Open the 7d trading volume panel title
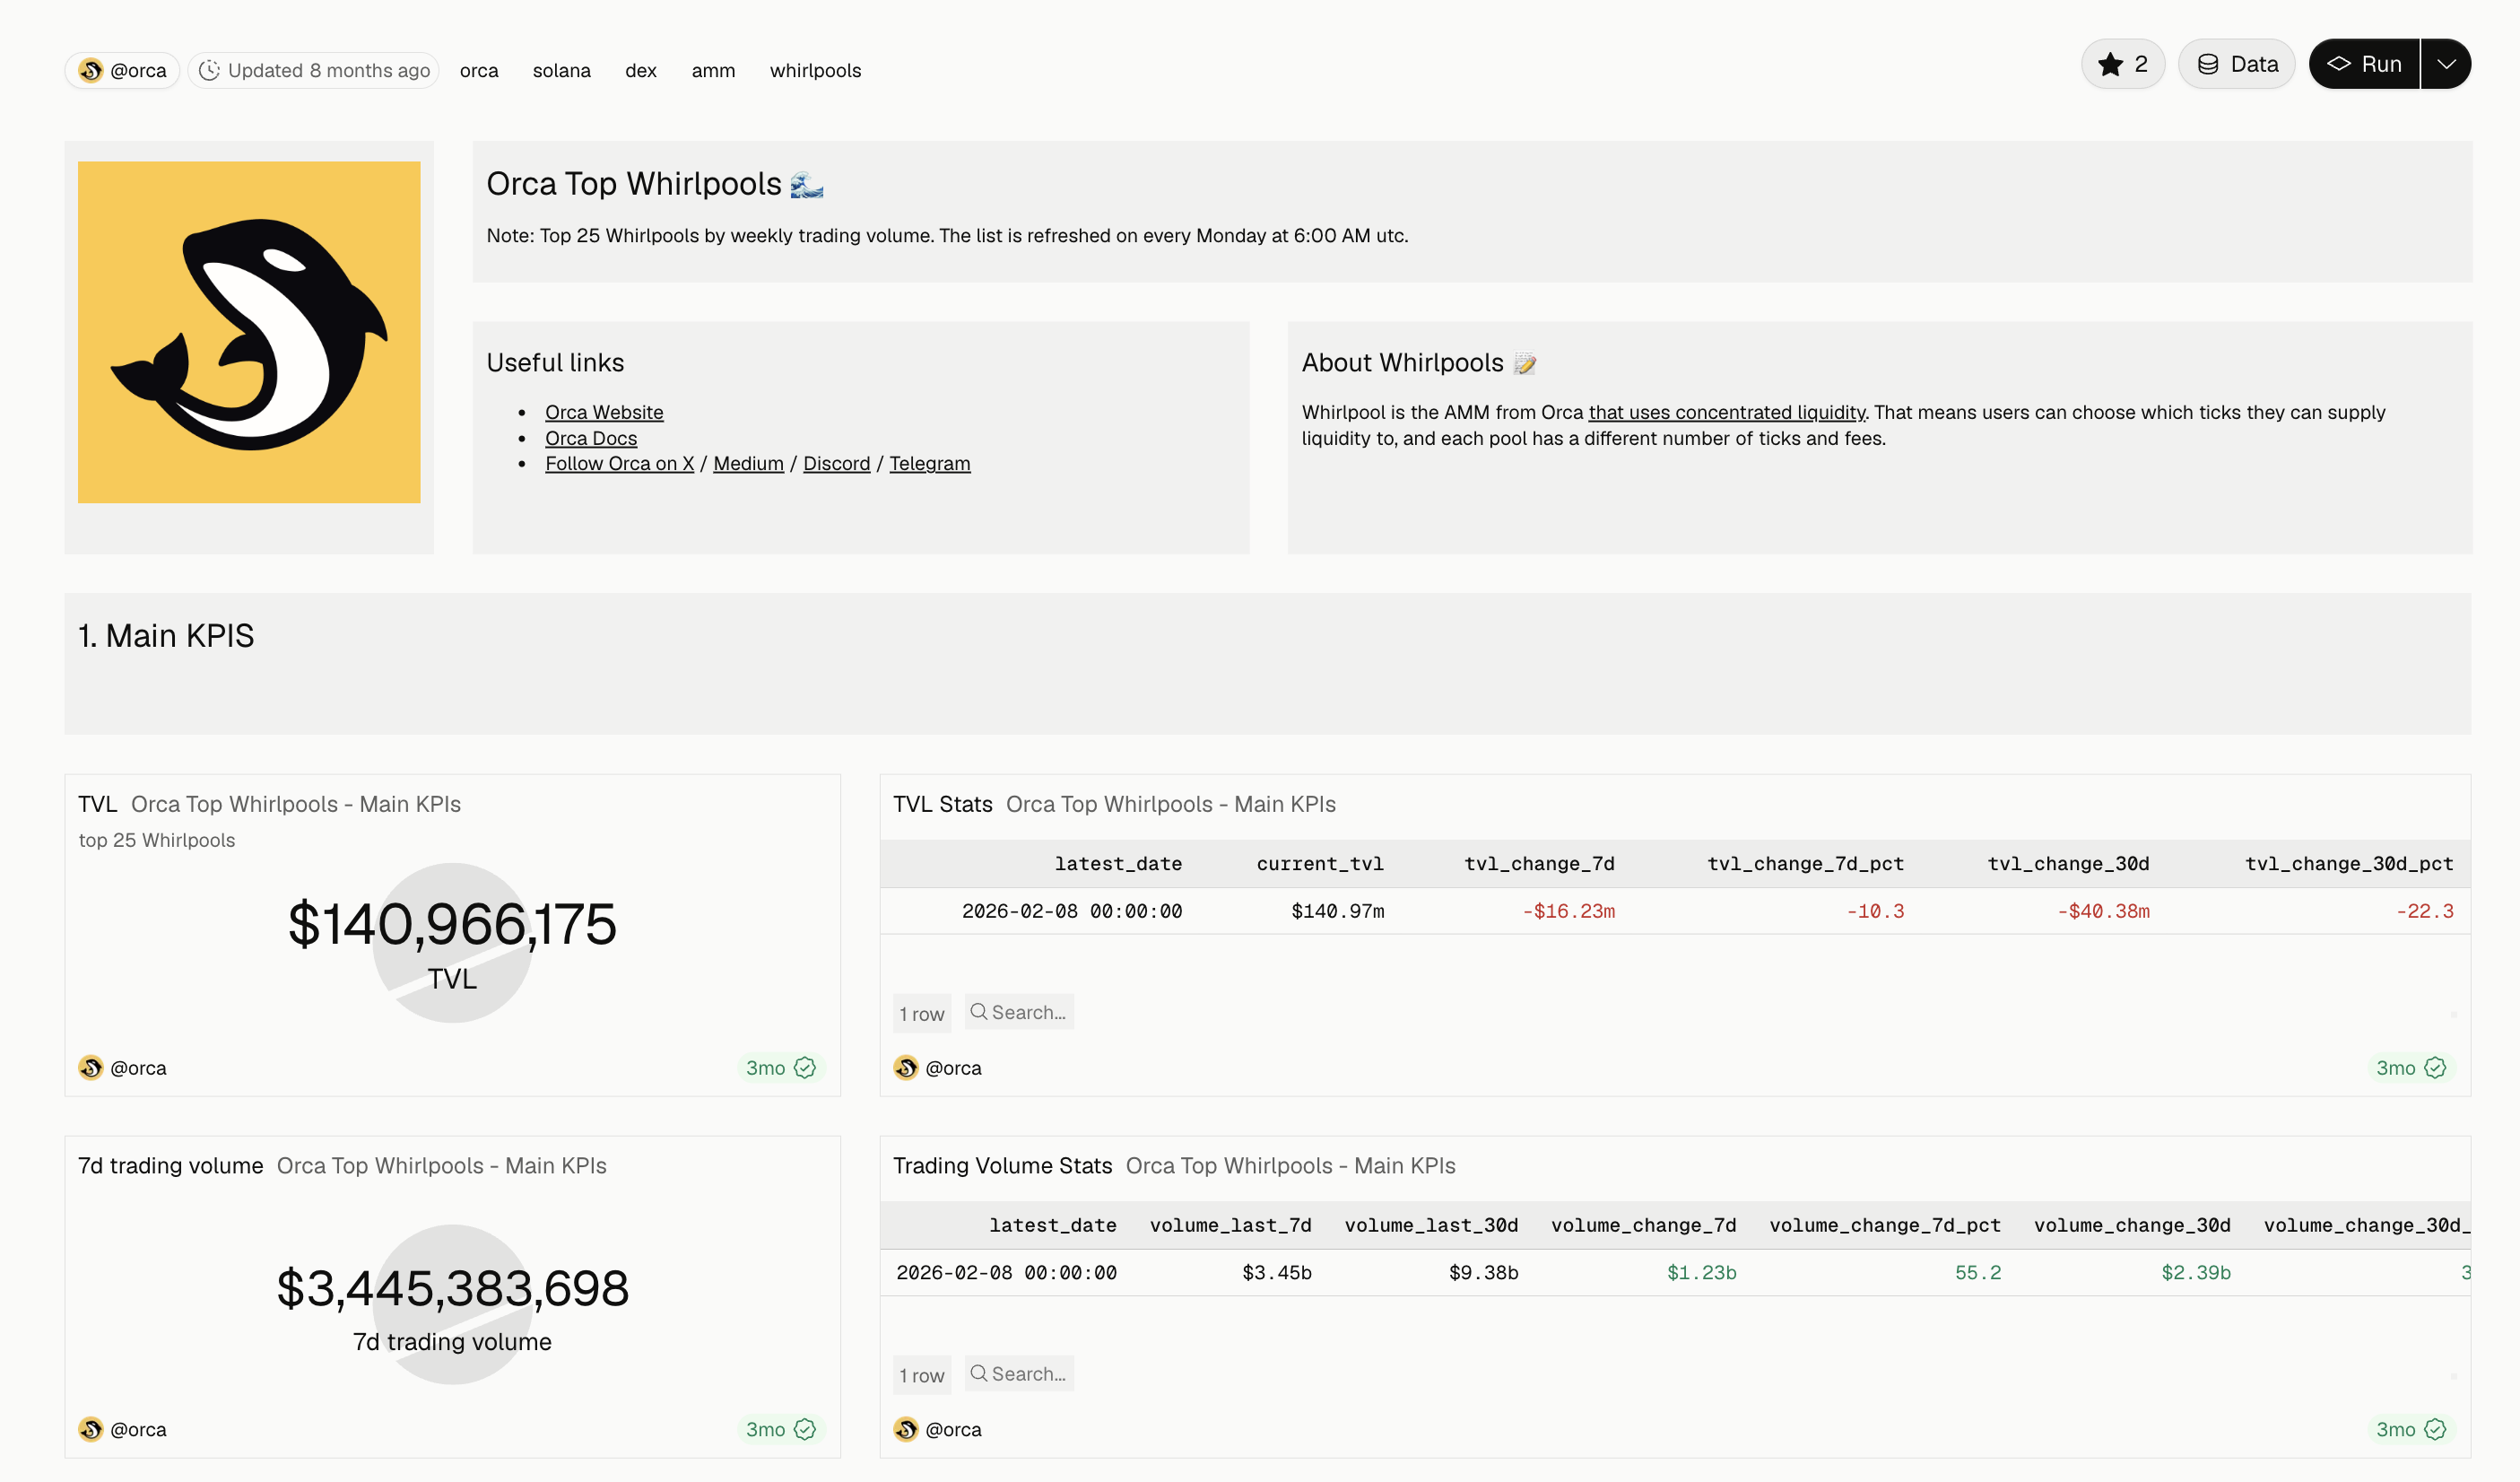Screen dimensions: 2520x1482 [x=171, y=1166]
